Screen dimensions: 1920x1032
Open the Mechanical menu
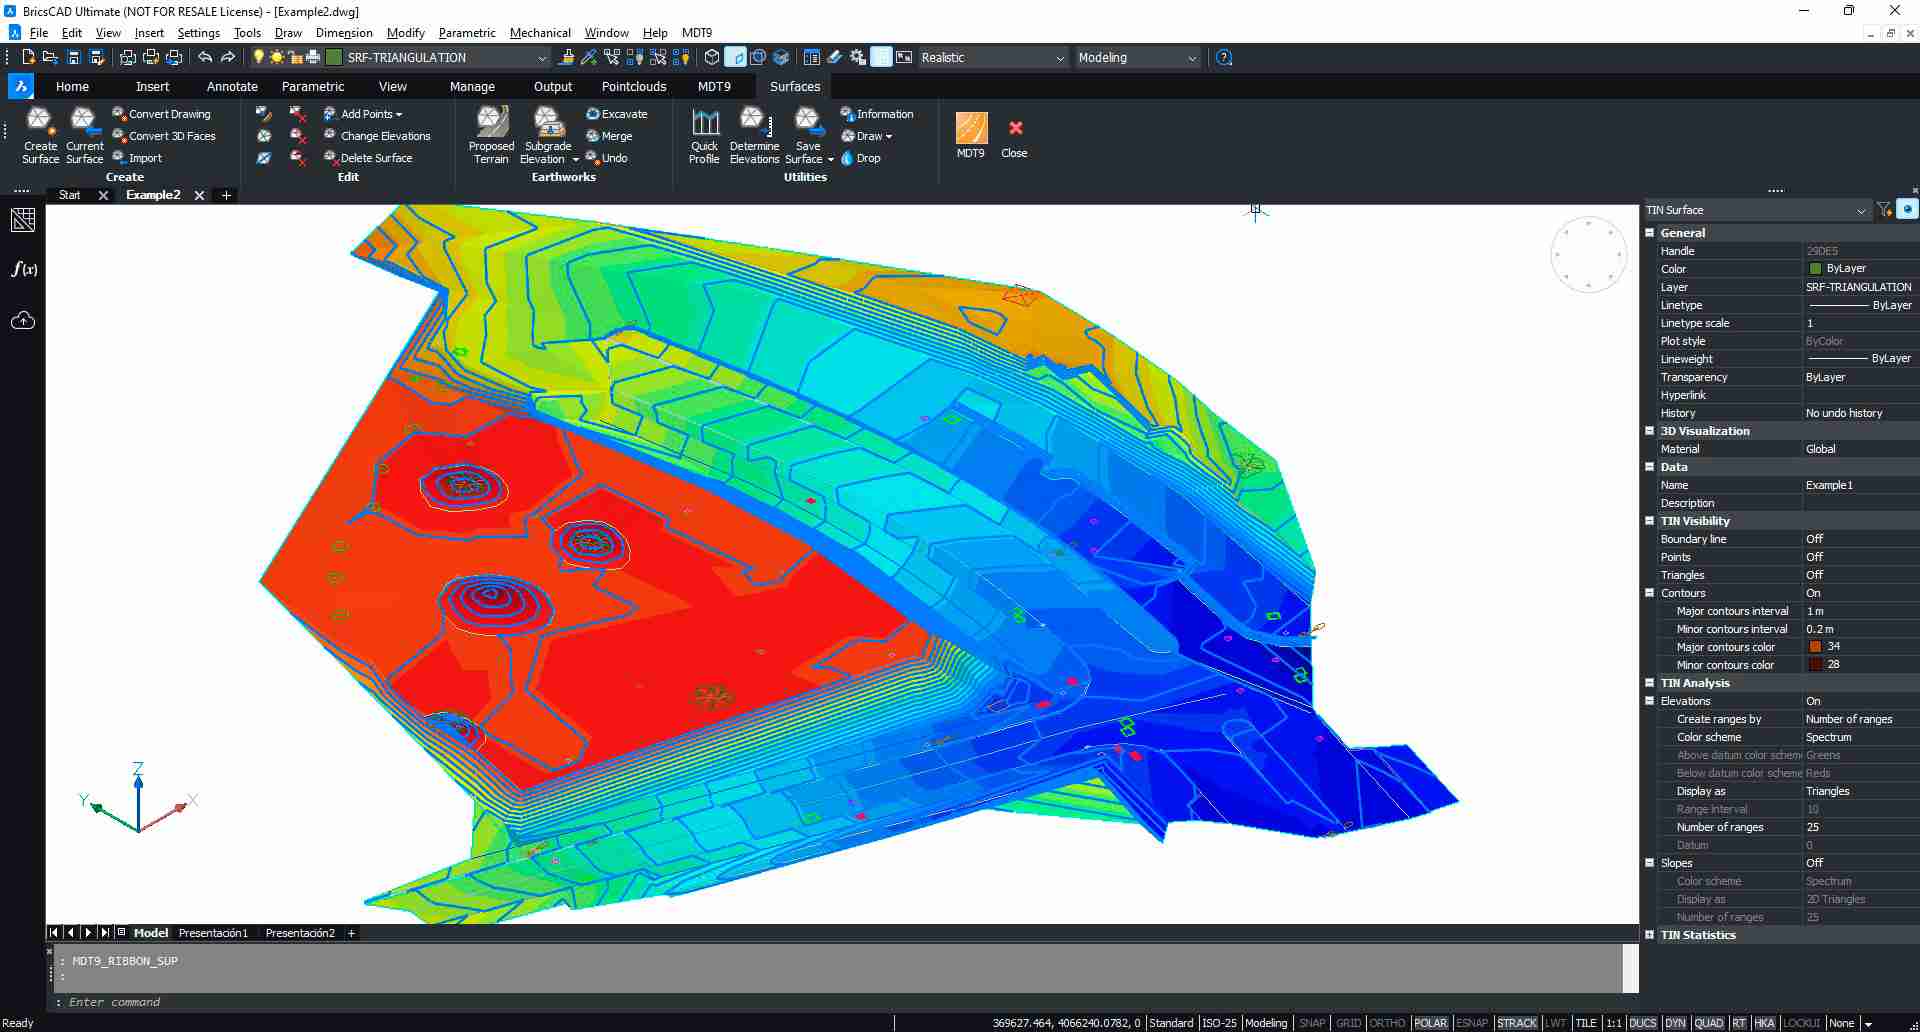539,32
